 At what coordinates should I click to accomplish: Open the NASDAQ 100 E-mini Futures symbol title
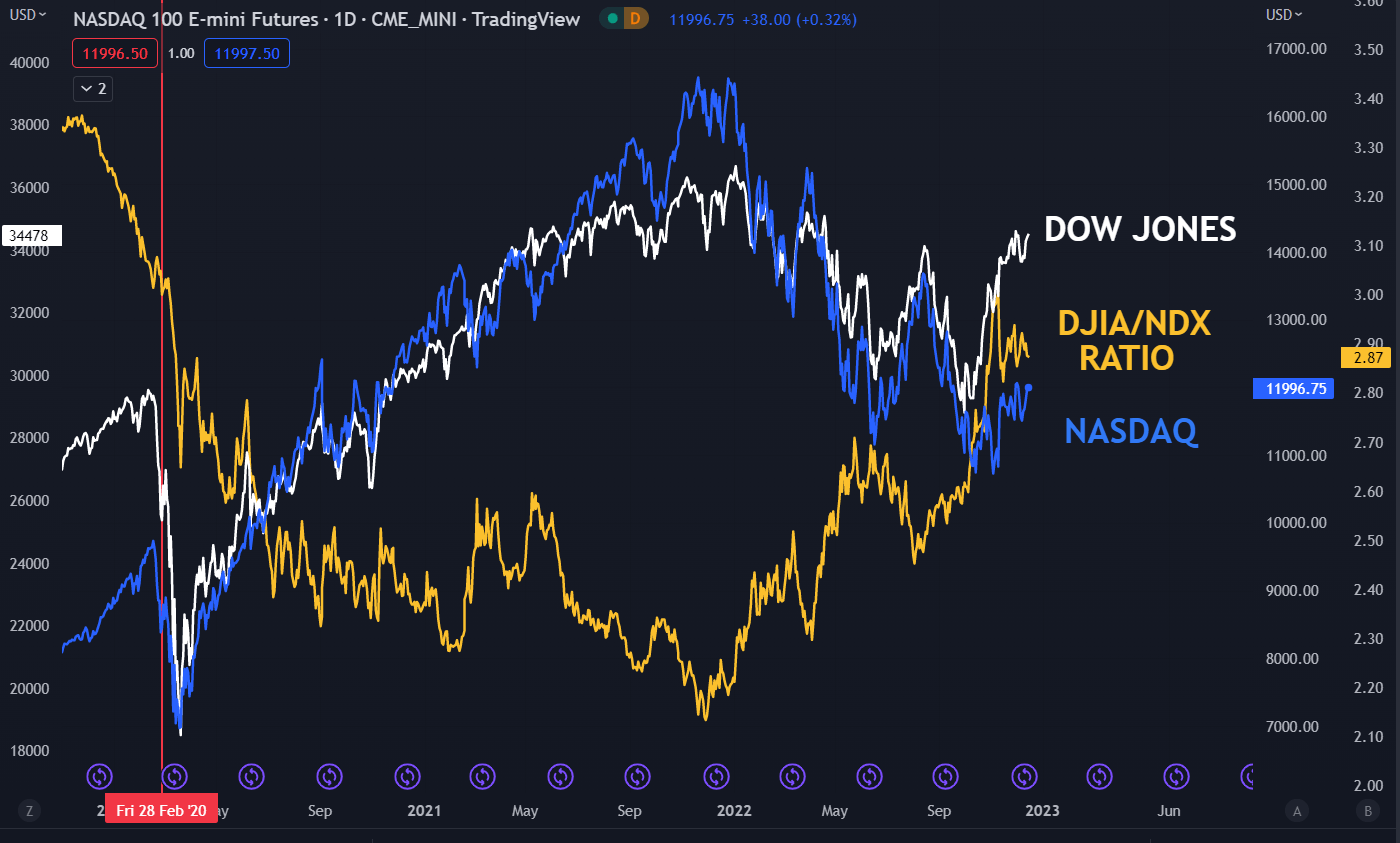click(x=327, y=19)
